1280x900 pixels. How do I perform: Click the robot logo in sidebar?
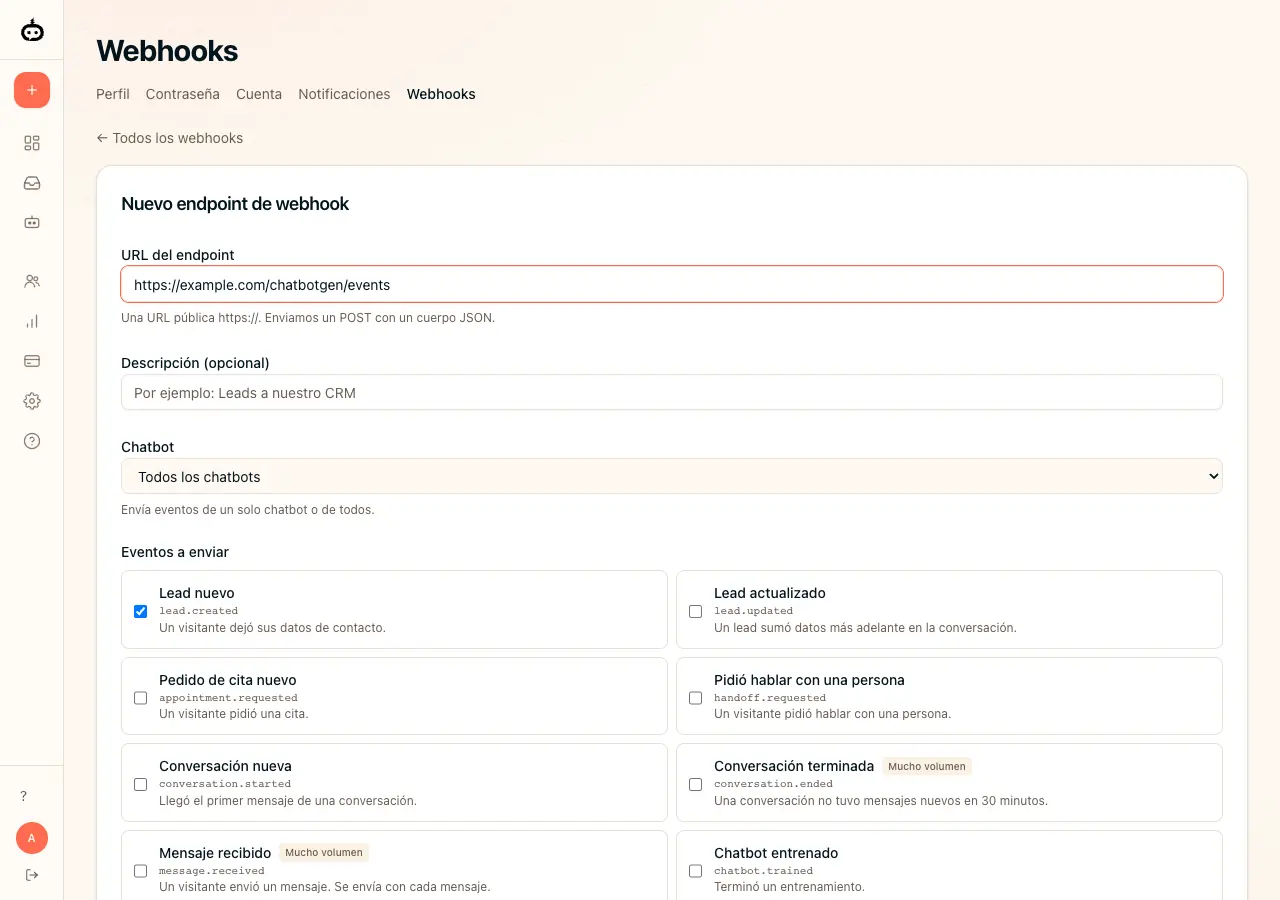(32, 31)
